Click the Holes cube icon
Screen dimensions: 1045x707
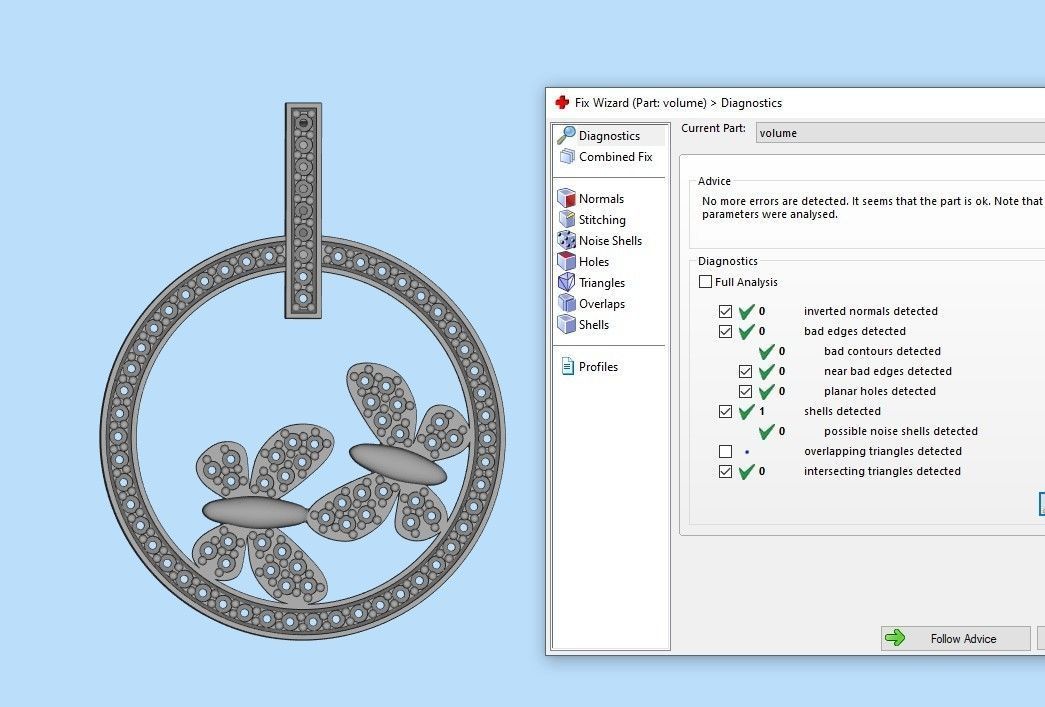pos(566,261)
